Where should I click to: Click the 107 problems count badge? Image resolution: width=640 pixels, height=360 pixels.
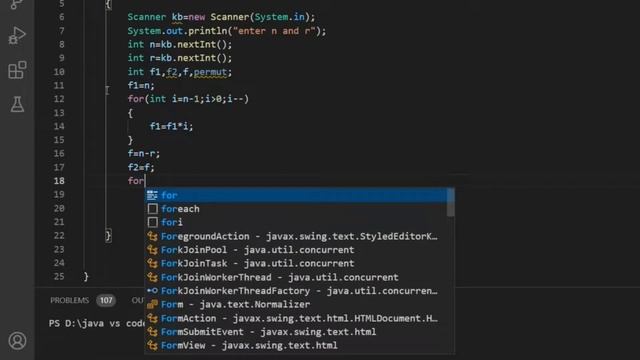(x=106, y=300)
